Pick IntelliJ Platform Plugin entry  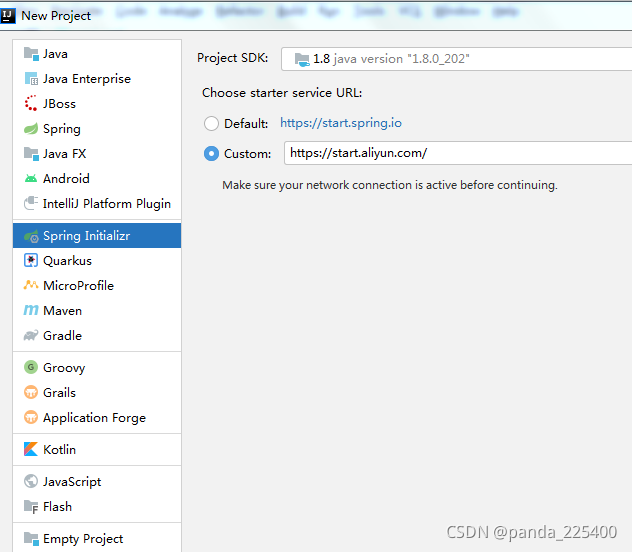point(107,204)
